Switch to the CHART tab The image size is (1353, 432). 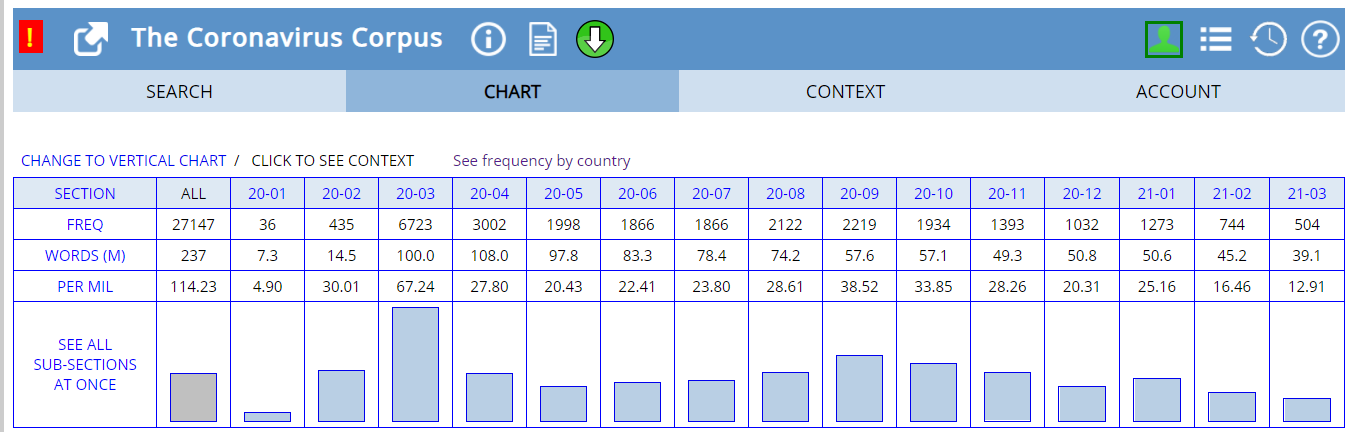pos(512,91)
